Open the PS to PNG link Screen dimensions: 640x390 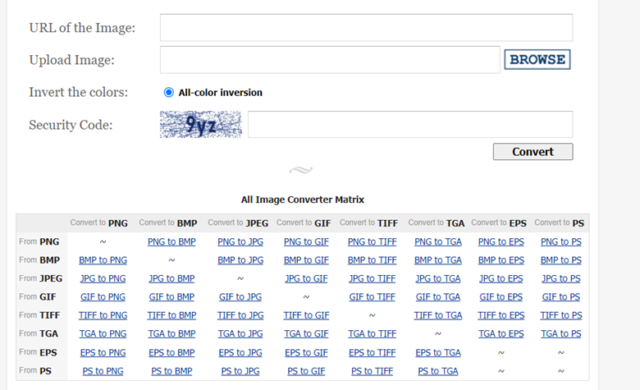[103, 371]
